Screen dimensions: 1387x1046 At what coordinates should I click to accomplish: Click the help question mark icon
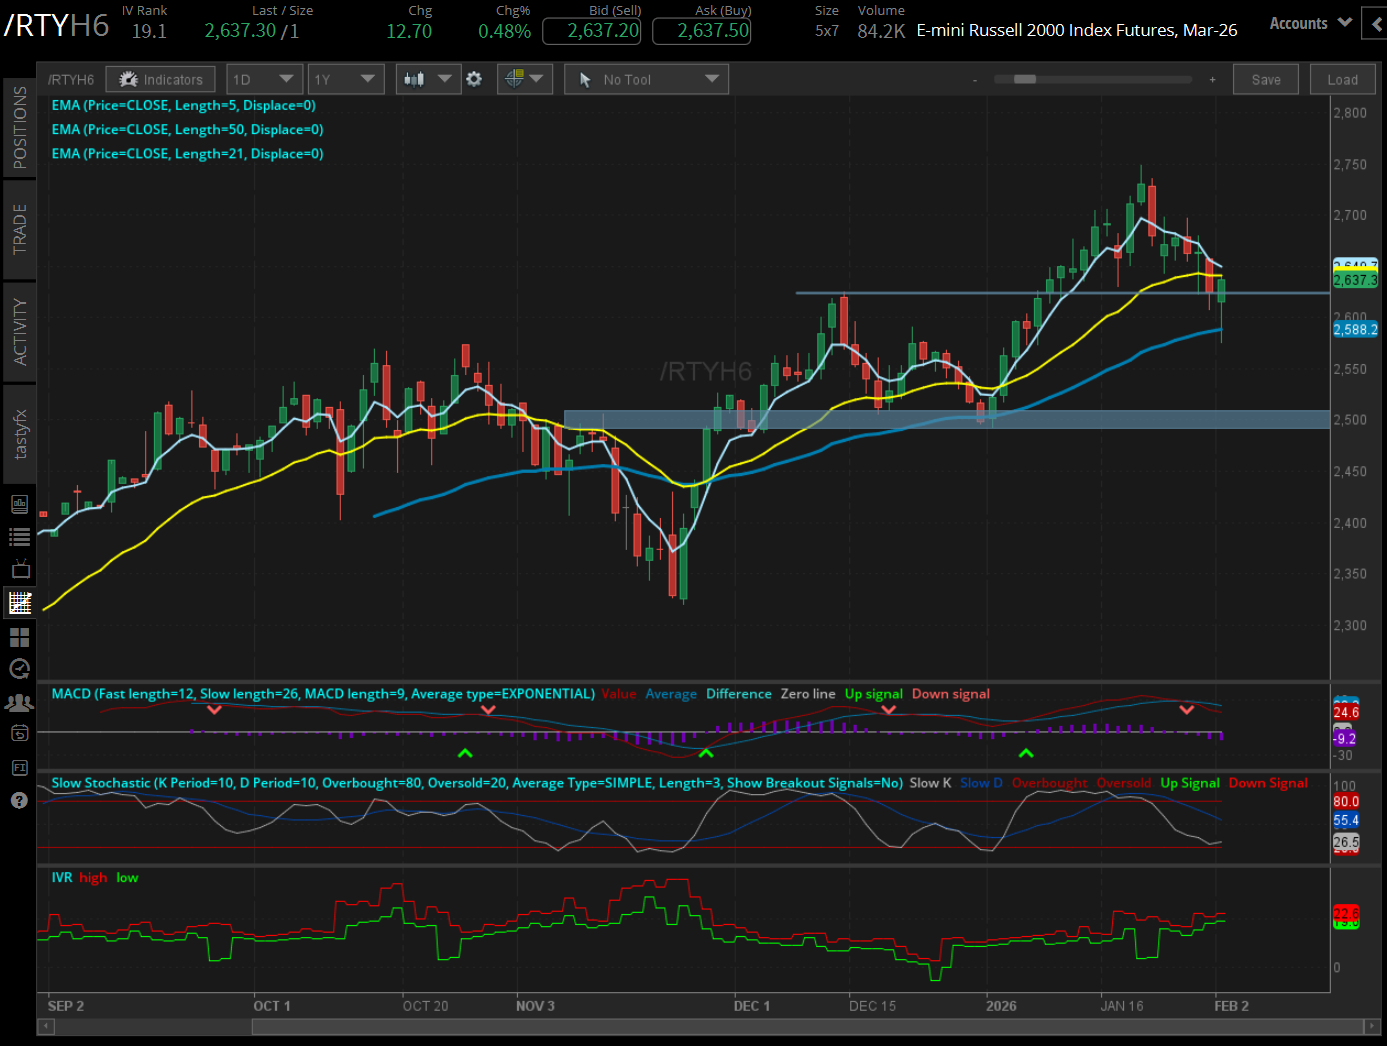coord(19,800)
